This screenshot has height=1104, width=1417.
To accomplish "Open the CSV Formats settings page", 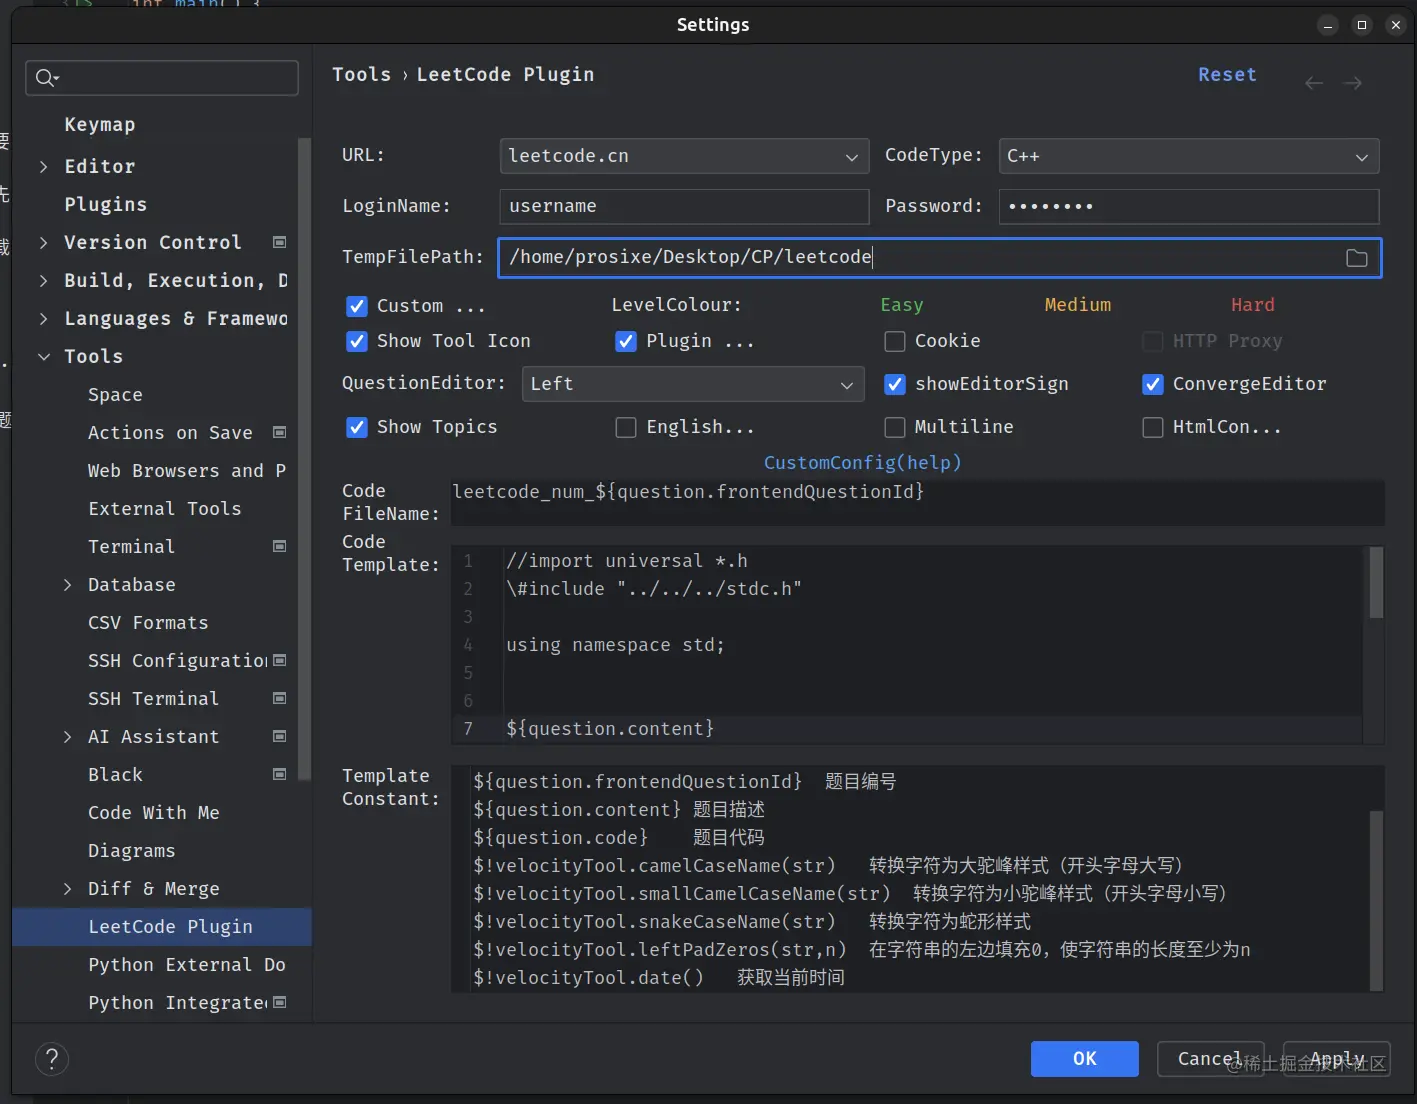I will pos(148,622).
